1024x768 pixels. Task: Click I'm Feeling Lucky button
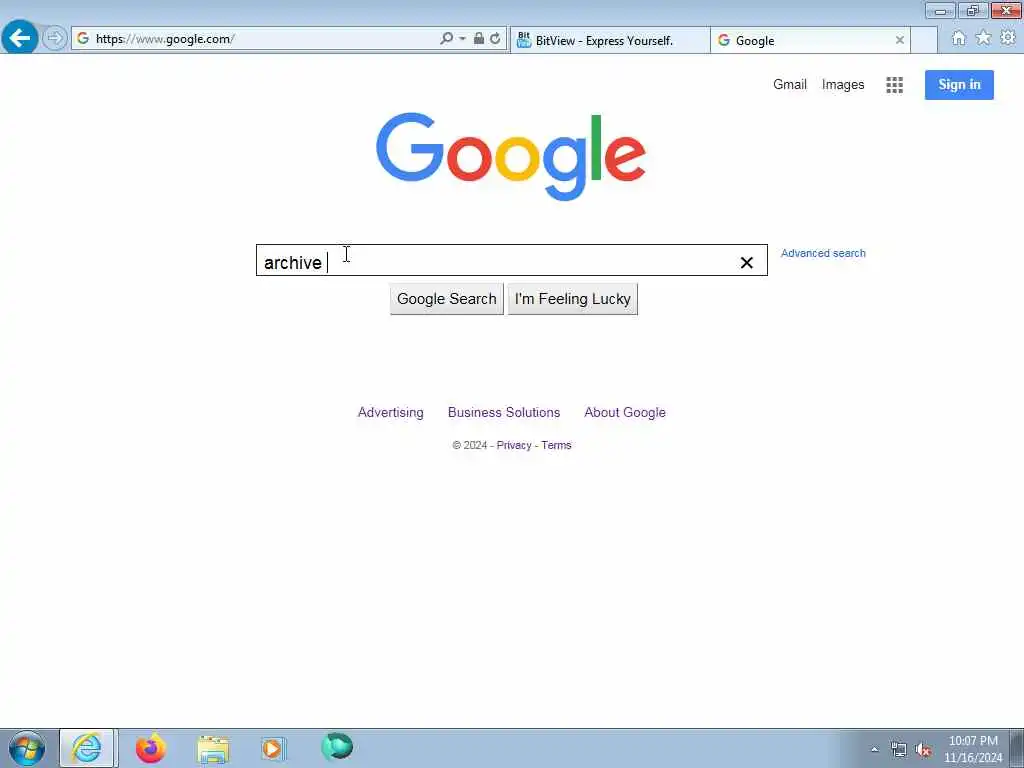click(x=573, y=299)
